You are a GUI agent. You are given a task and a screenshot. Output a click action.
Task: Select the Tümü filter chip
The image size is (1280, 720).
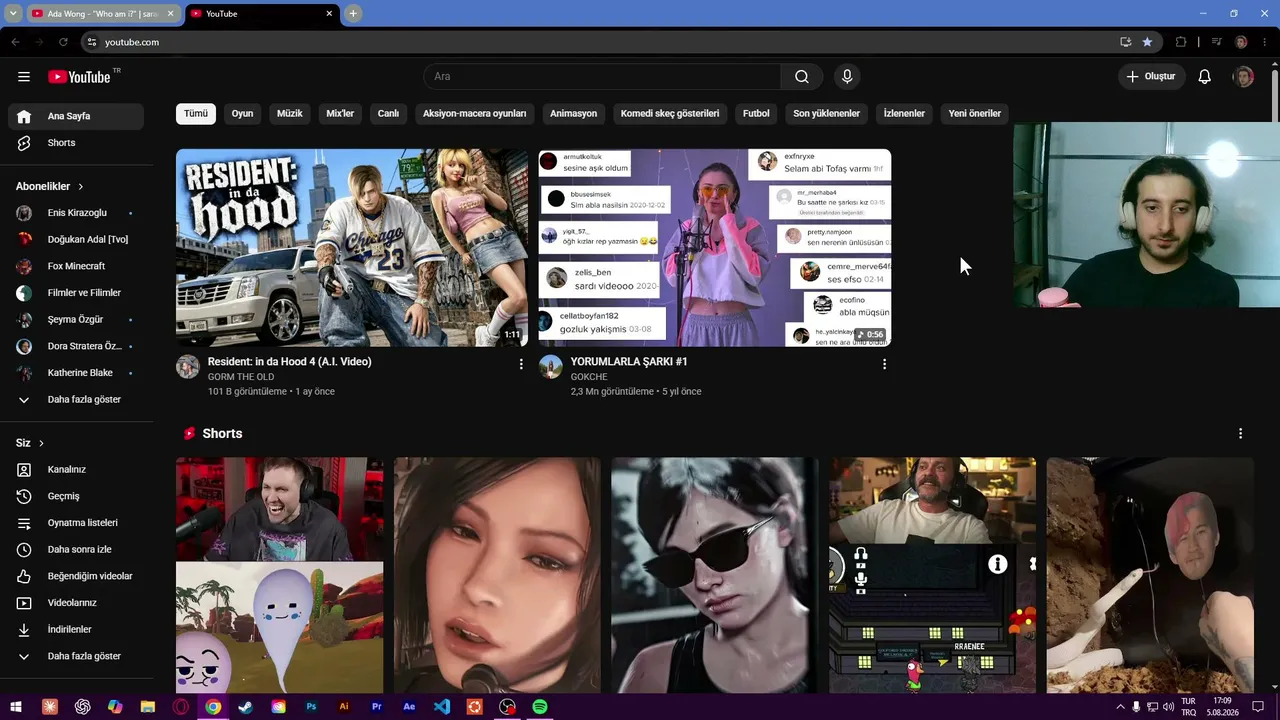[x=196, y=114]
